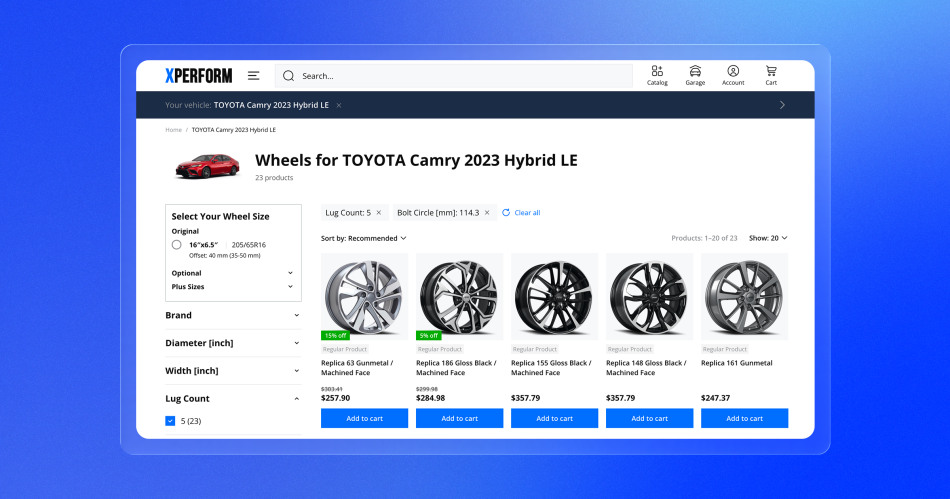This screenshot has width=950, height=499.
Task: Open the Show: 20 per-page dropdown
Action: 768,238
